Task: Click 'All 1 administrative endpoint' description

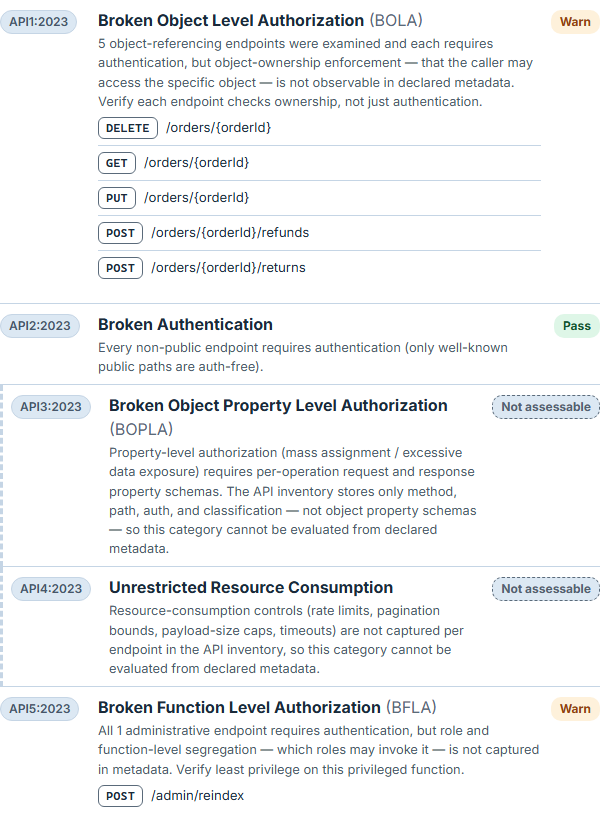Action: pos(319,750)
